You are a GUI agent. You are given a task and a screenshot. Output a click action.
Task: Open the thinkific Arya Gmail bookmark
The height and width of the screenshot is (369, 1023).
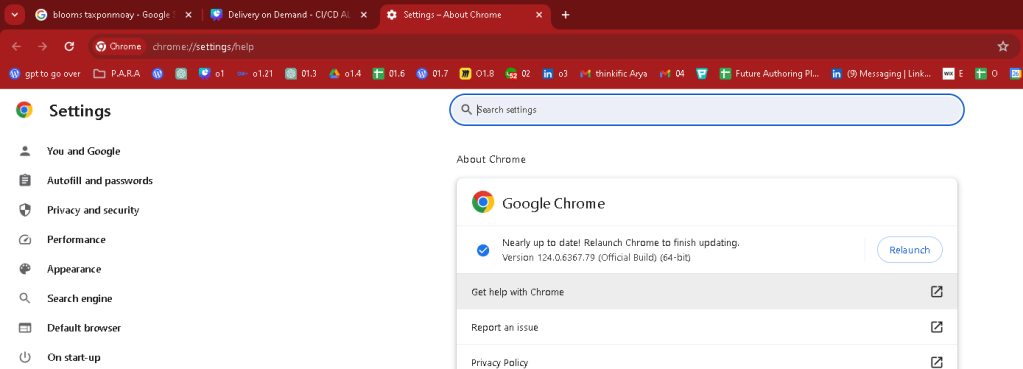614,74
